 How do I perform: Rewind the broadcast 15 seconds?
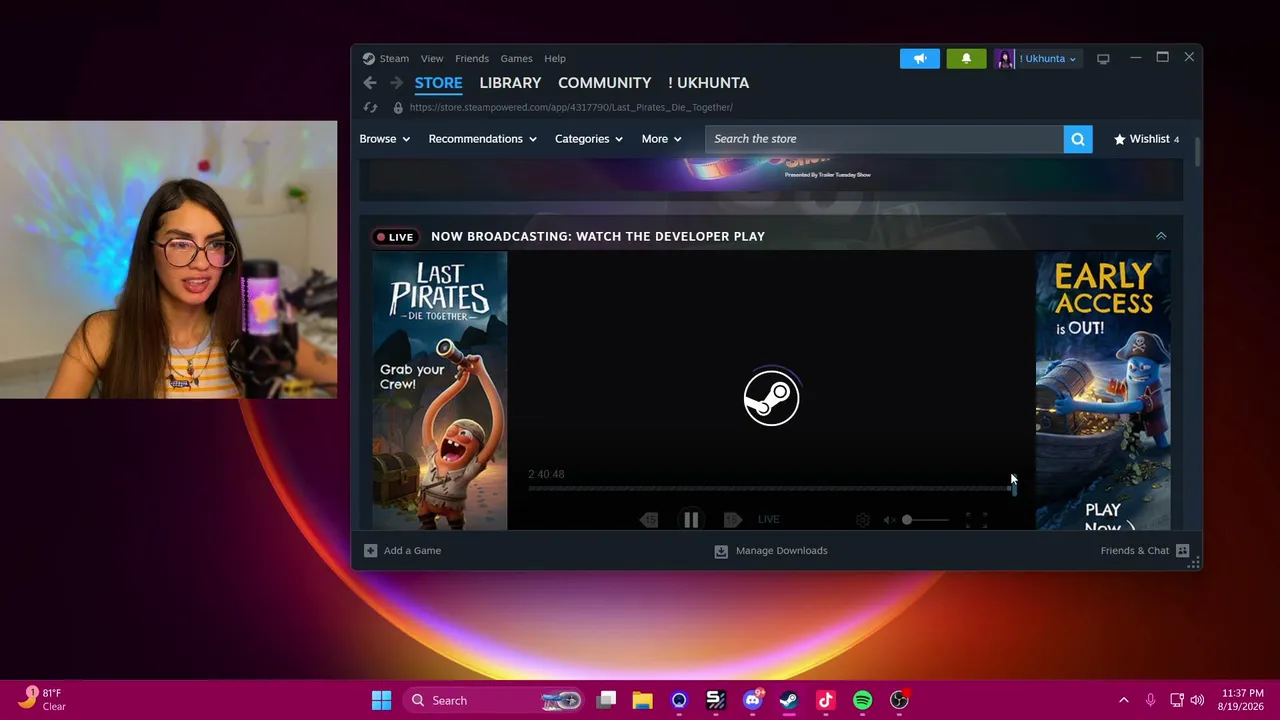(x=649, y=519)
